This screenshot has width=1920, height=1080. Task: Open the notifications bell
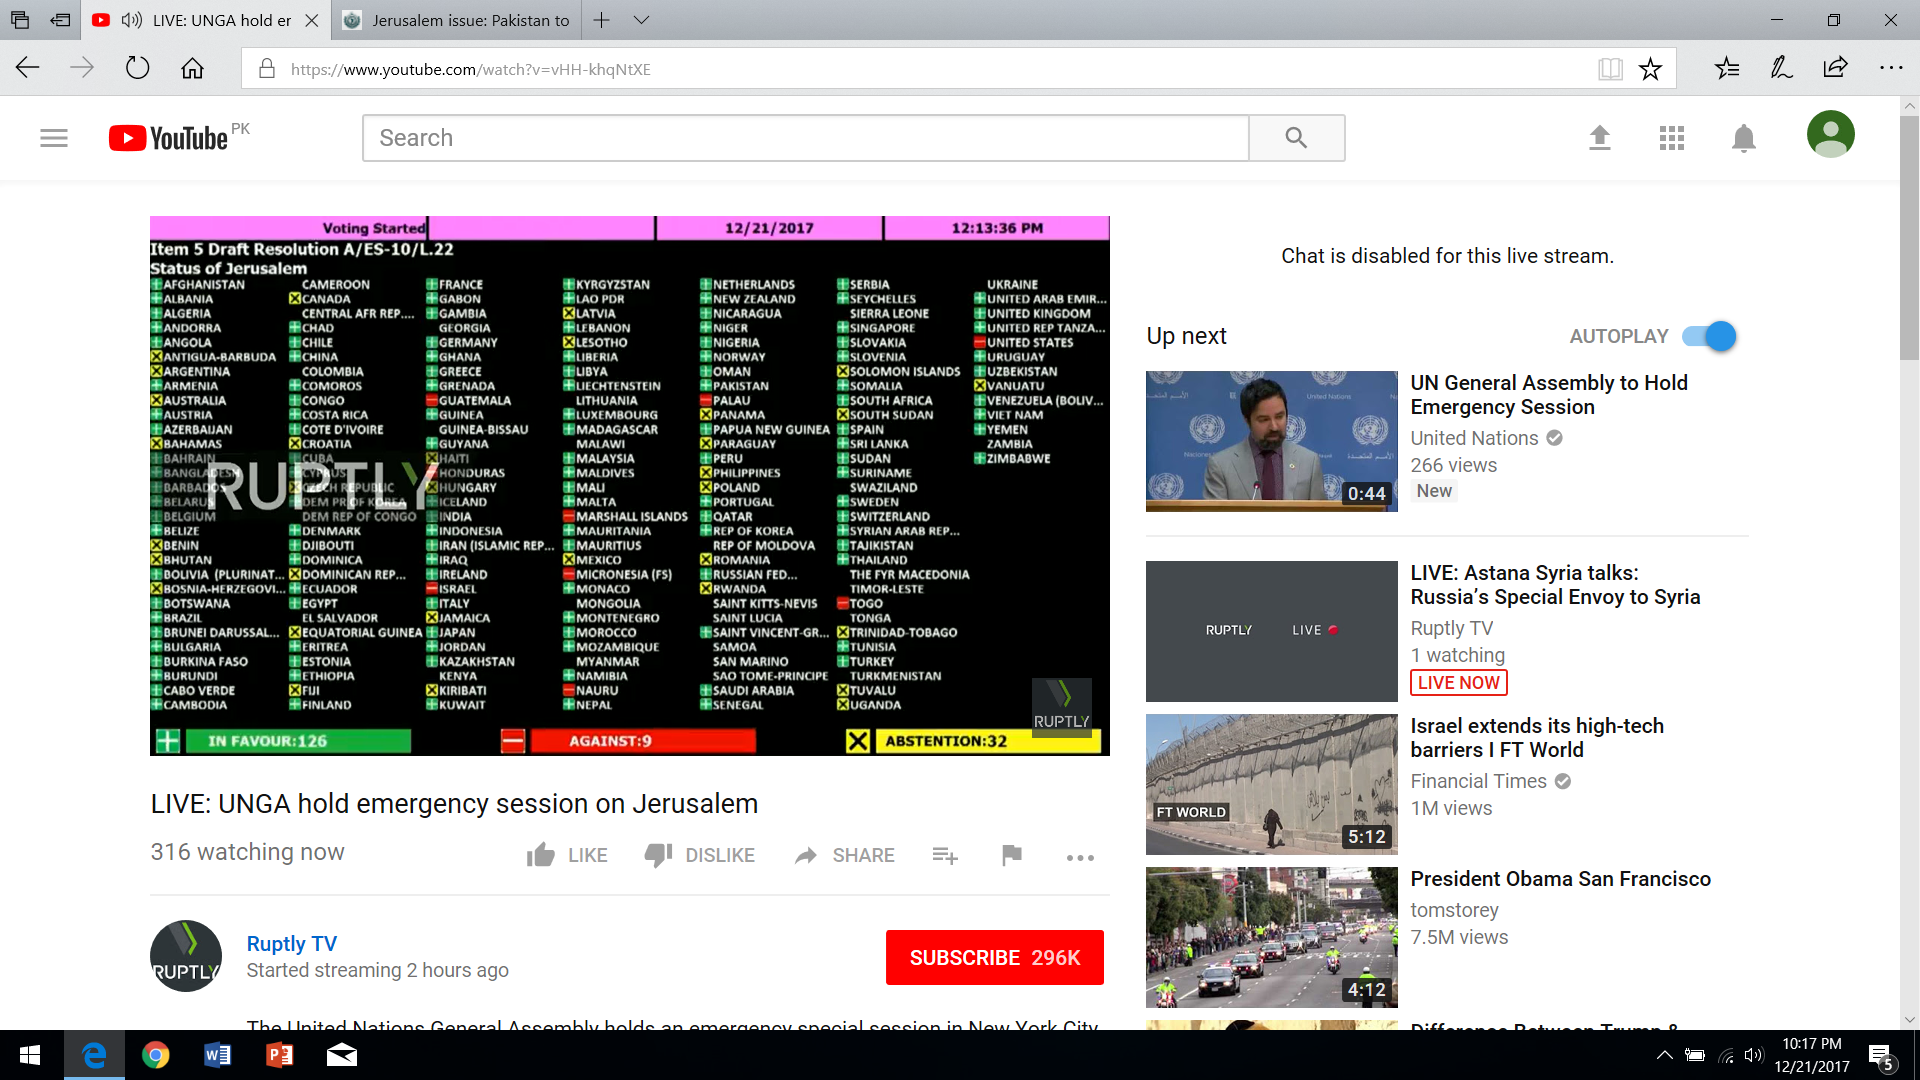click(1744, 138)
